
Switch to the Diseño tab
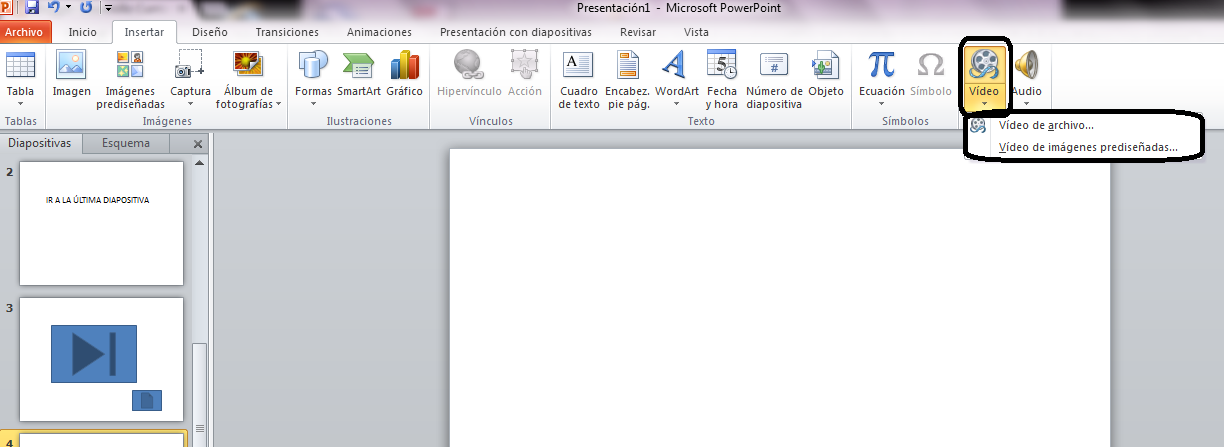point(209,32)
